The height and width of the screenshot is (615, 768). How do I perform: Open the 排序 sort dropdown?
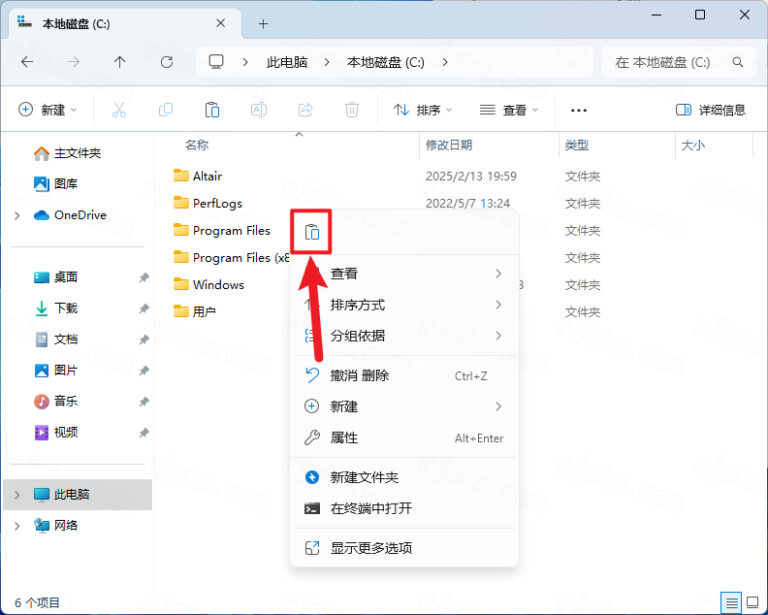click(423, 110)
